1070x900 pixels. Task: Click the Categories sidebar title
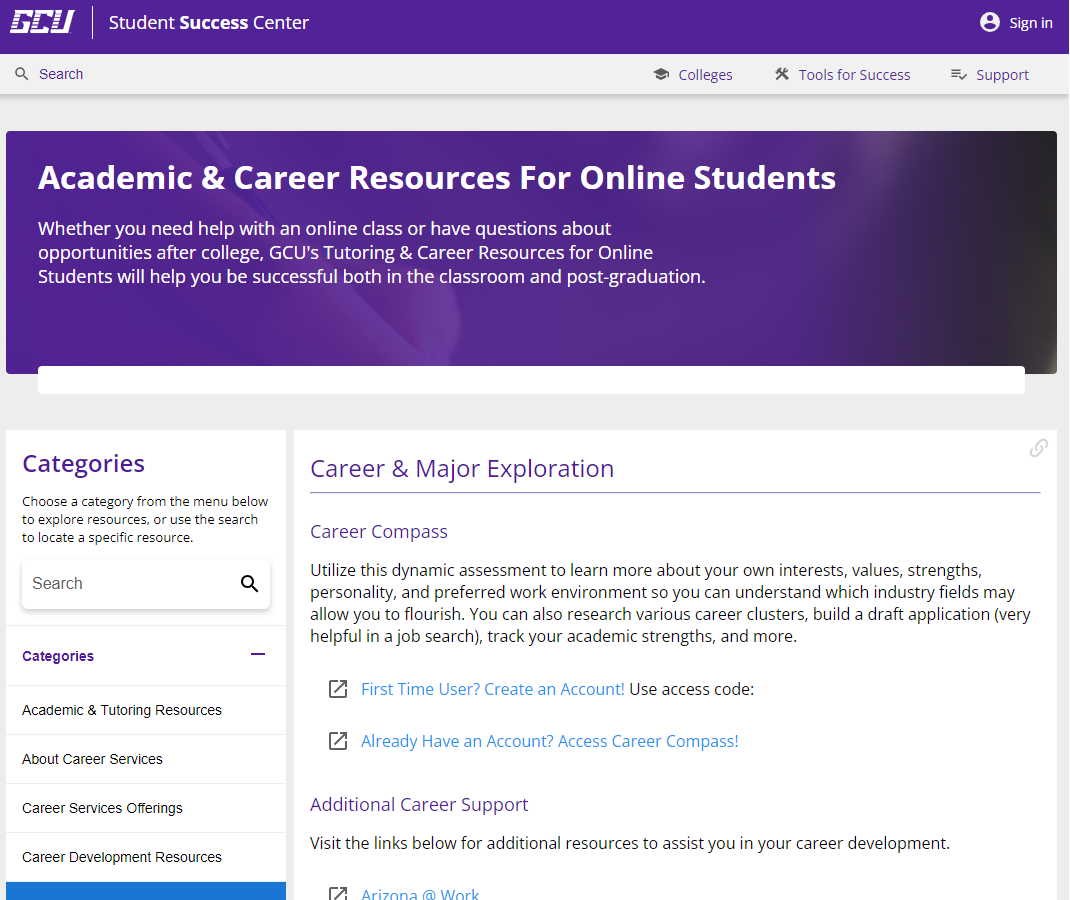[x=83, y=463]
